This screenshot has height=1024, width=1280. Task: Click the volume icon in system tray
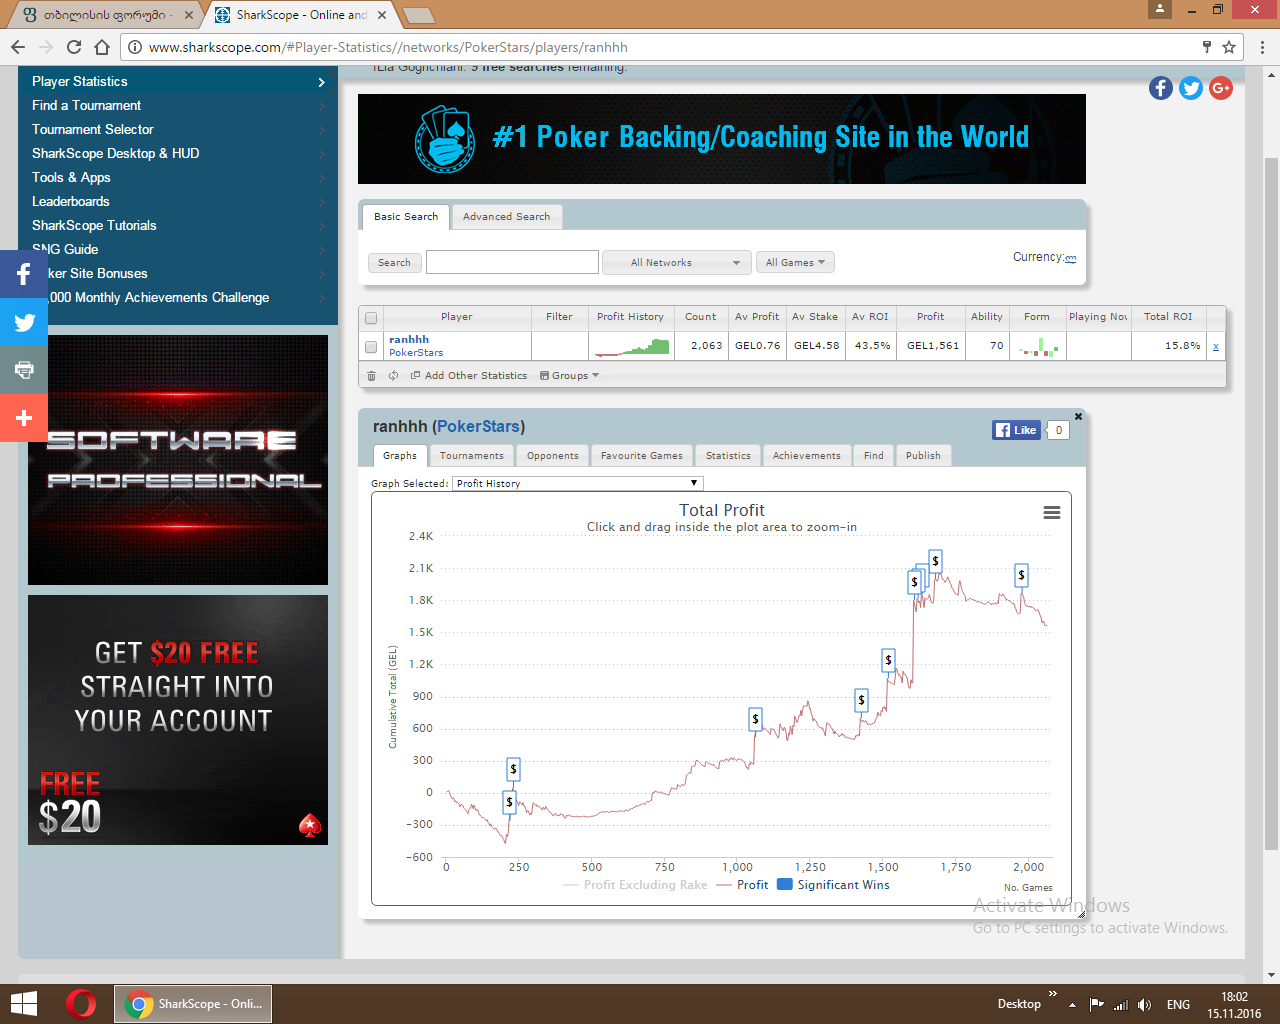coord(1144,1005)
